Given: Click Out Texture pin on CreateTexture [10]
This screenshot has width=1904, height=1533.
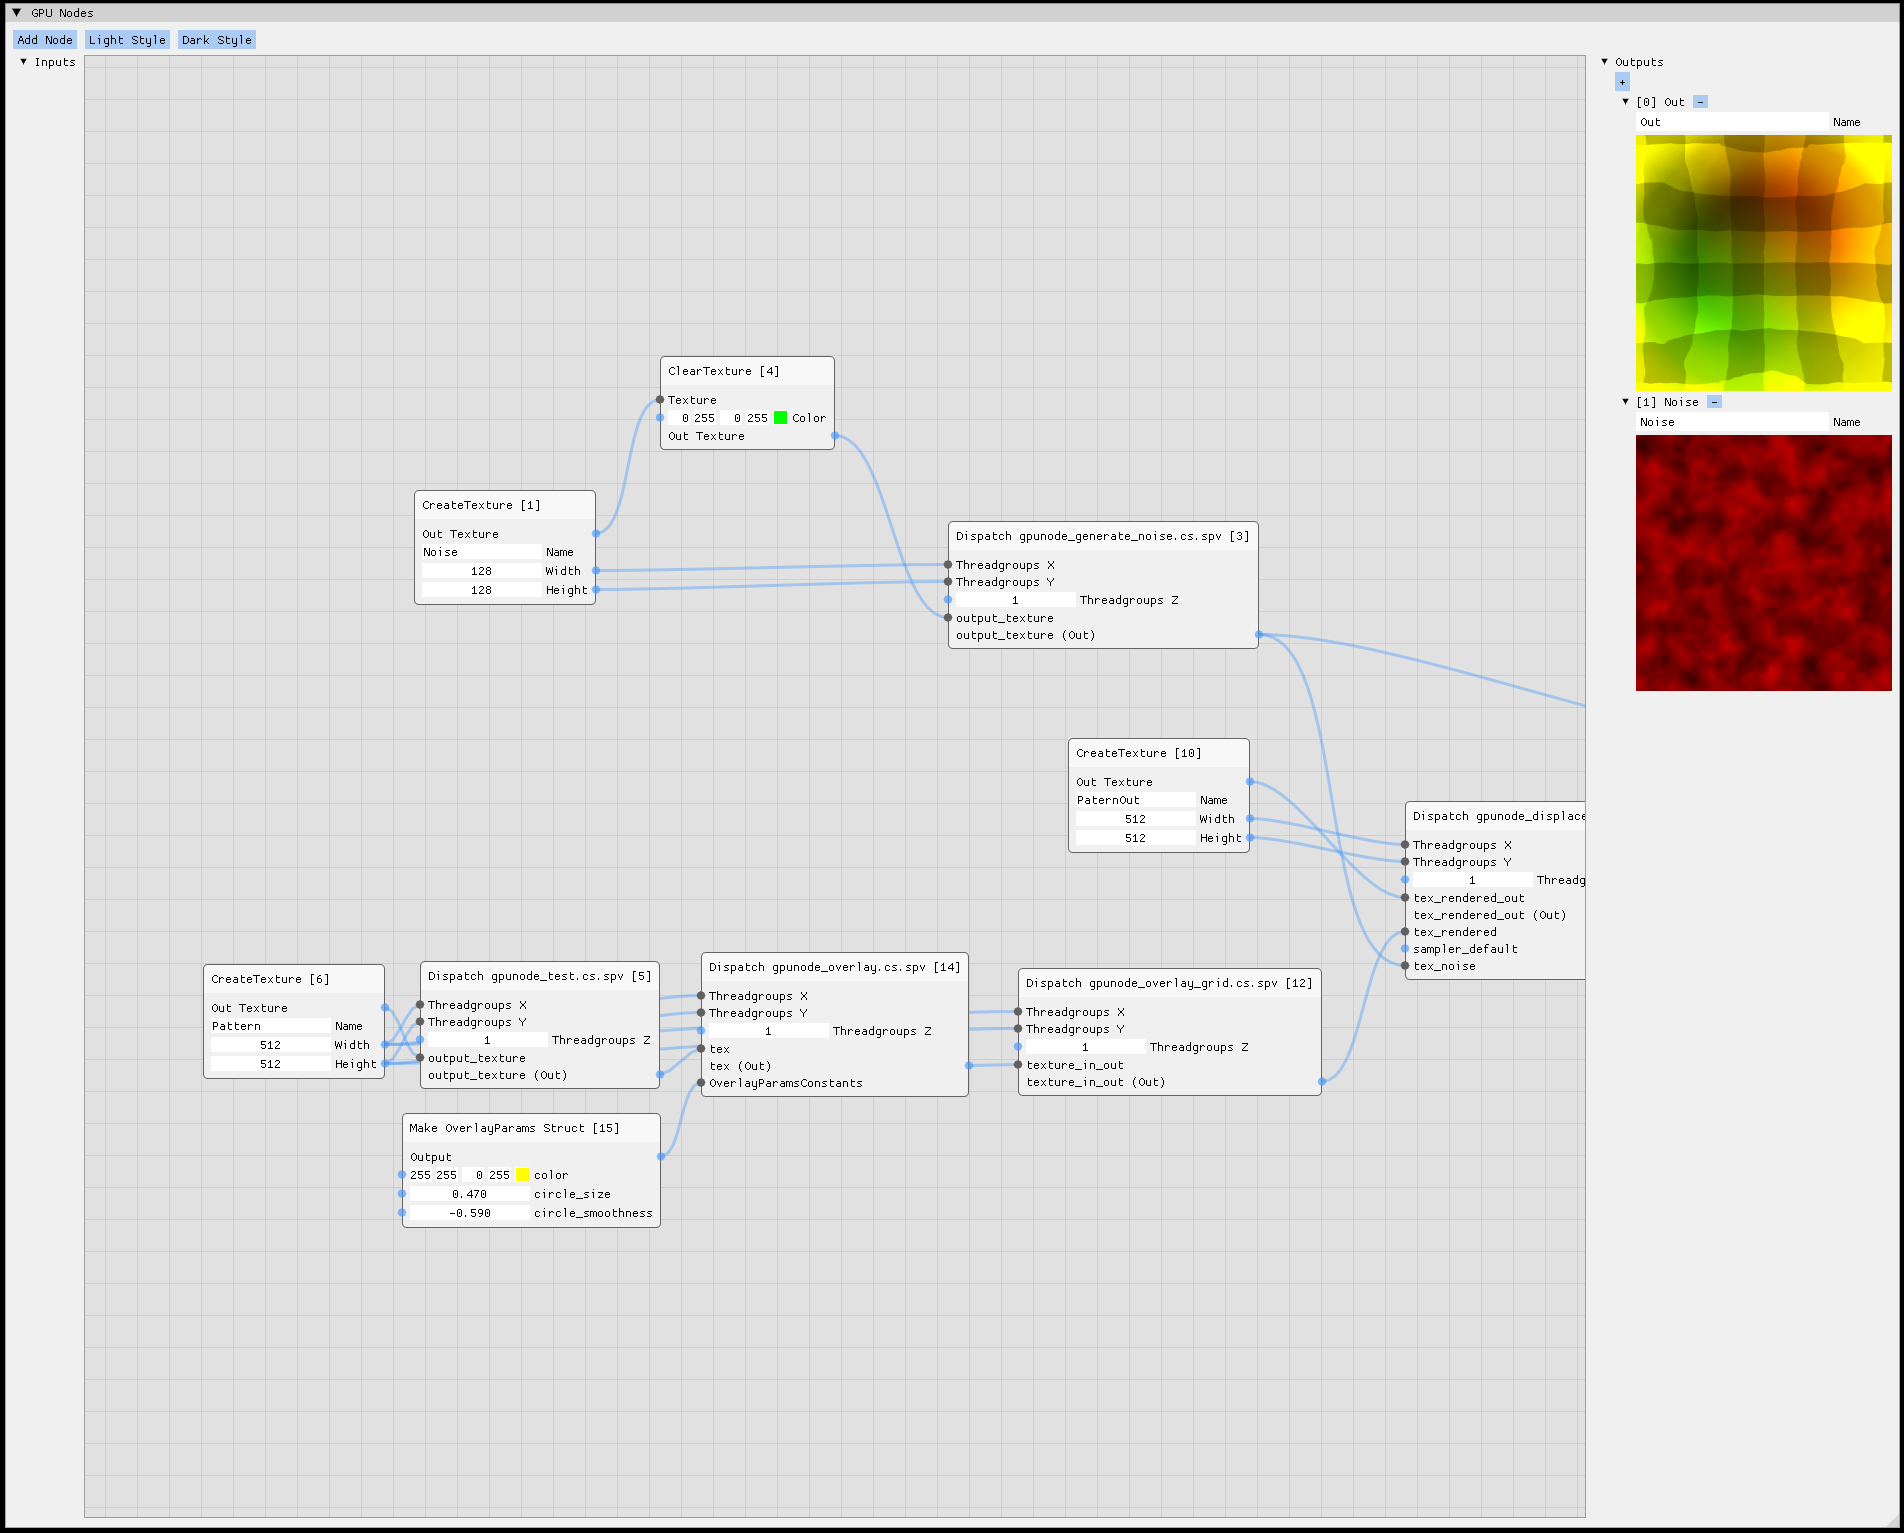Looking at the screenshot, I should click(1250, 782).
